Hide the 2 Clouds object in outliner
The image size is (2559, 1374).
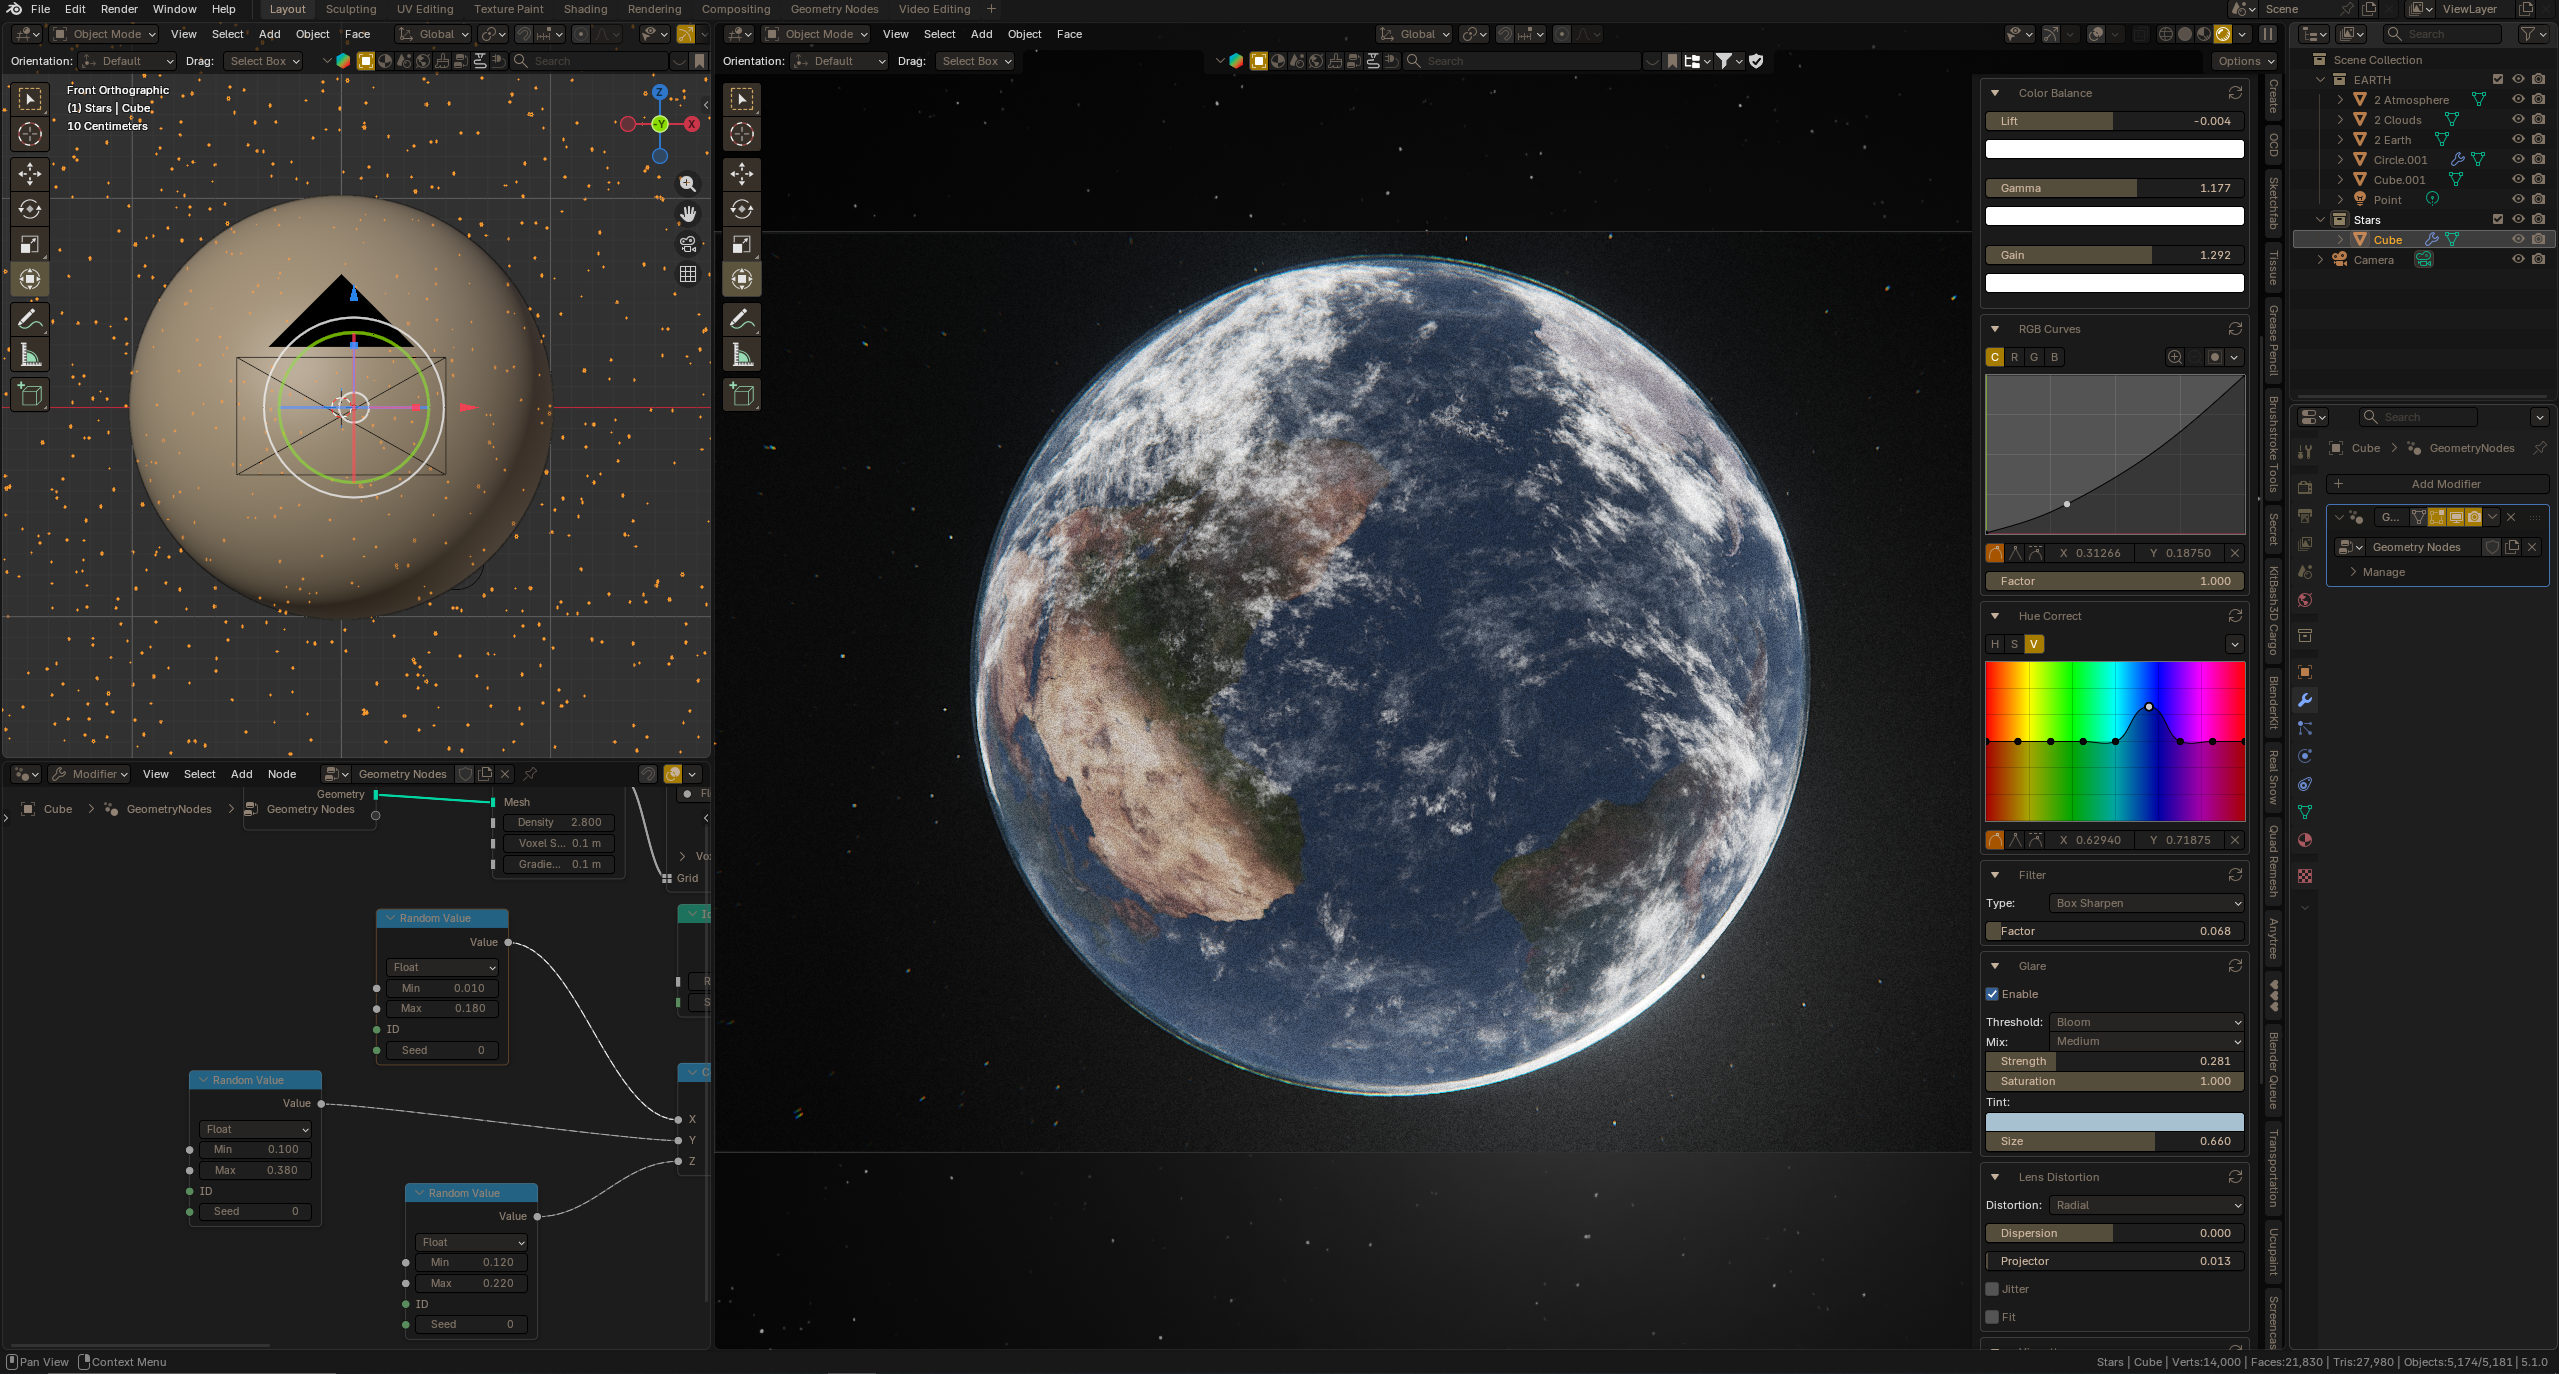(2518, 120)
